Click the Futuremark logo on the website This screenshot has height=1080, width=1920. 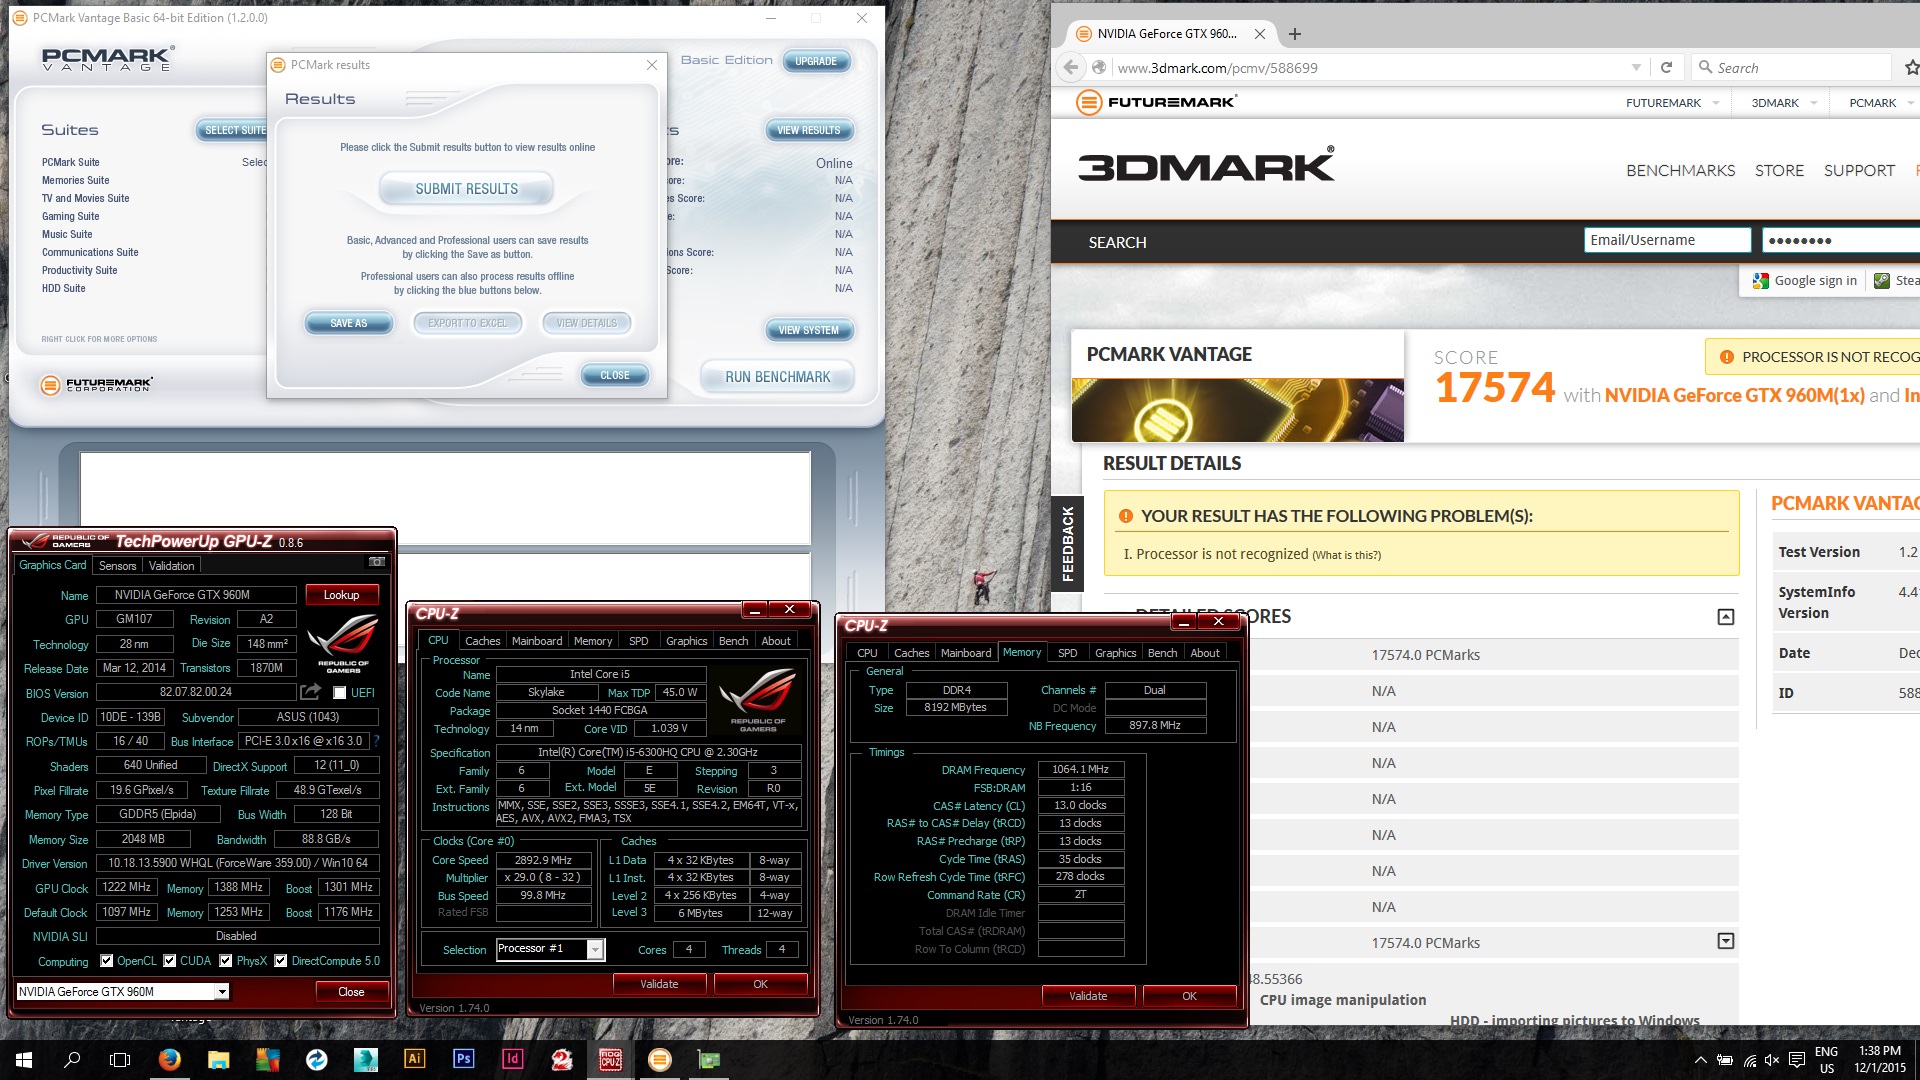[1157, 102]
